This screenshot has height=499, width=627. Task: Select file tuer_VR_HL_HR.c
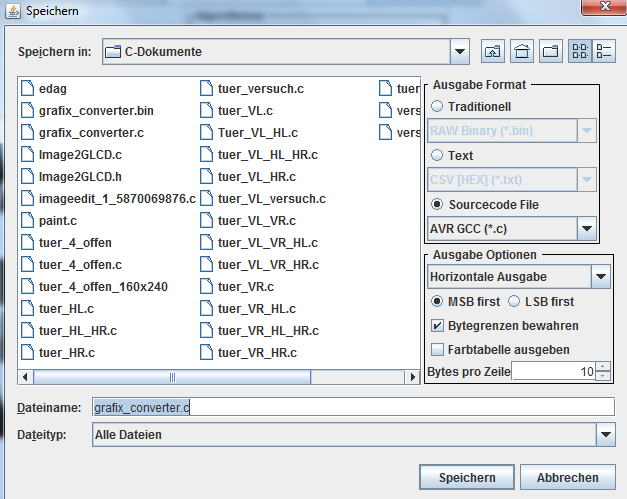[260, 330]
